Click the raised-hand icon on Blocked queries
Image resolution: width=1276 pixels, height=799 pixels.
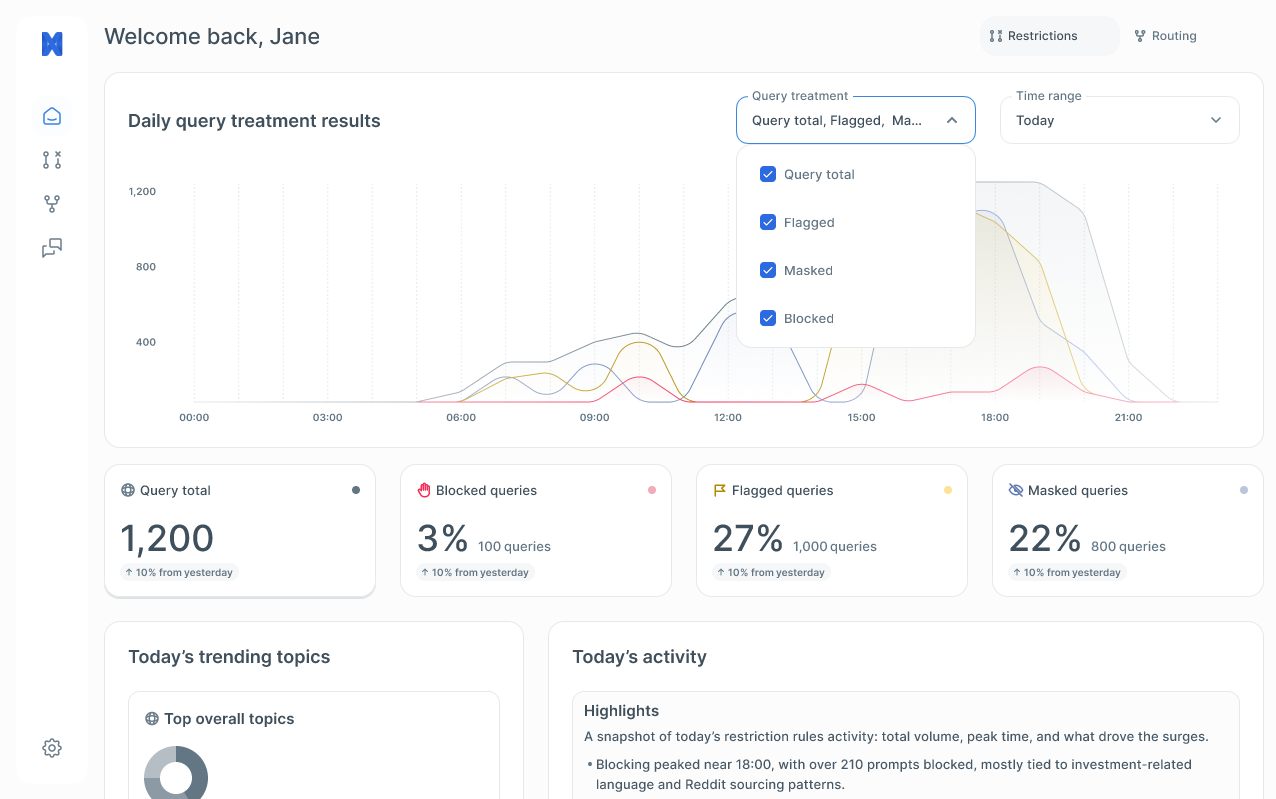click(425, 490)
